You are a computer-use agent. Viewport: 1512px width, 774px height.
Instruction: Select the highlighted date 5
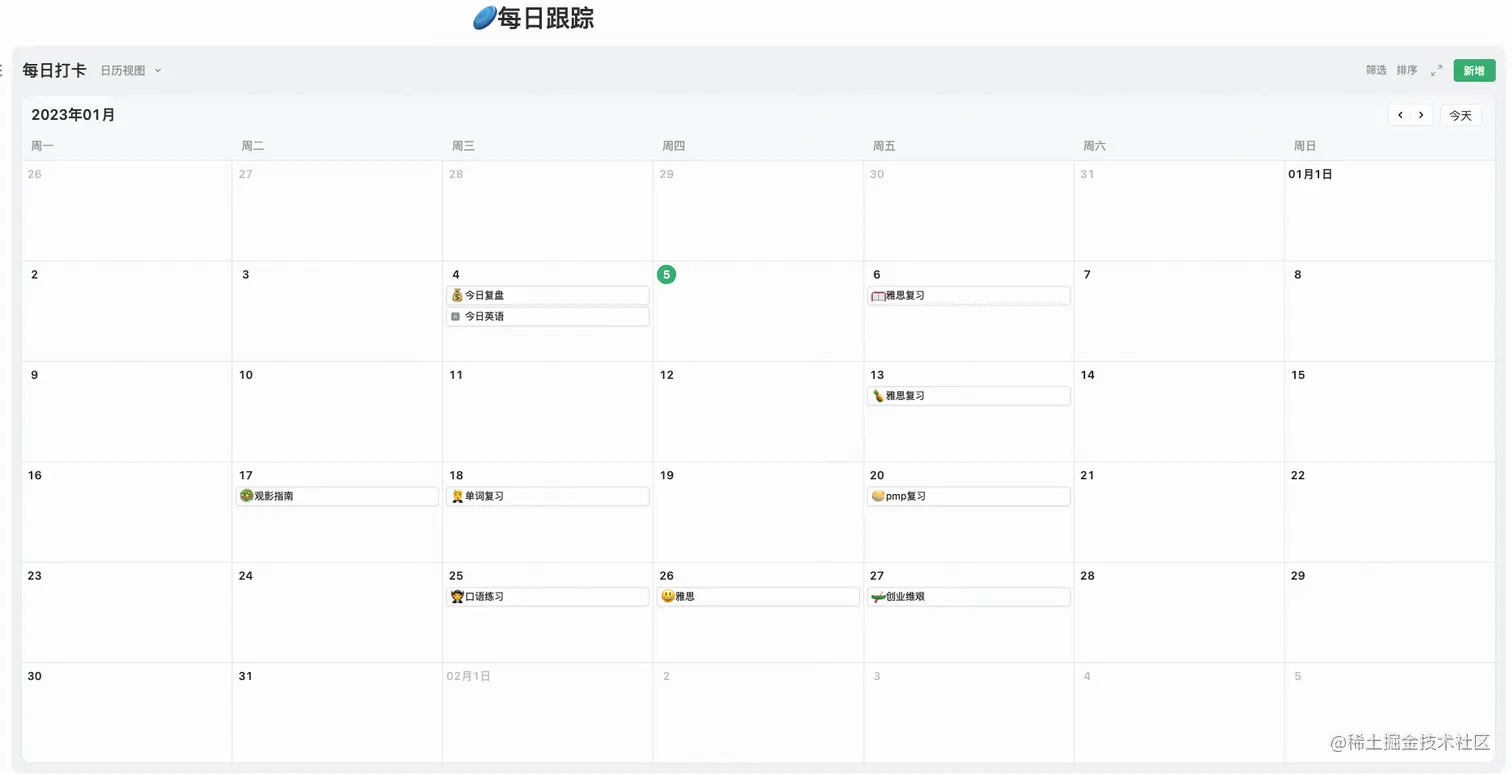[x=666, y=274]
